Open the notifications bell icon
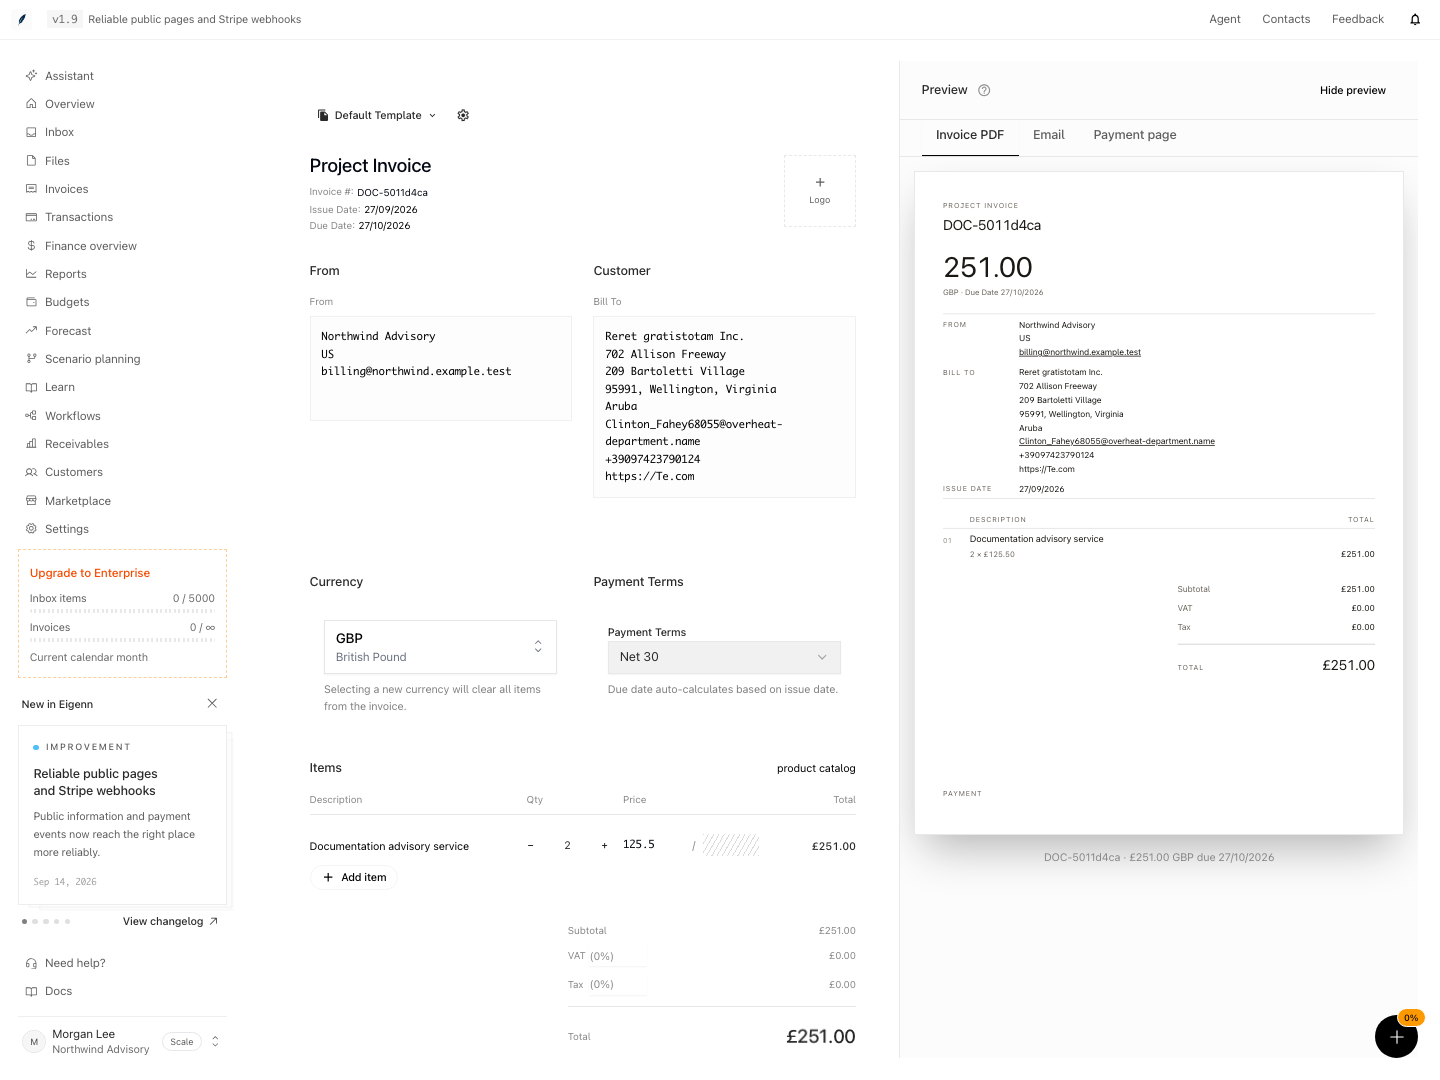Image resolution: width=1440 pixels, height=1080 pixels. [1415, 19]
